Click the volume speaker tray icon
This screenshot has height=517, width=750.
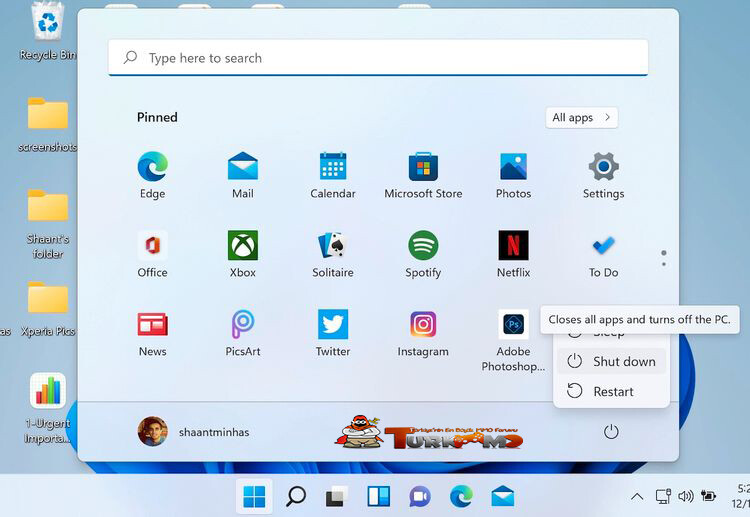[x=685, y=496]
